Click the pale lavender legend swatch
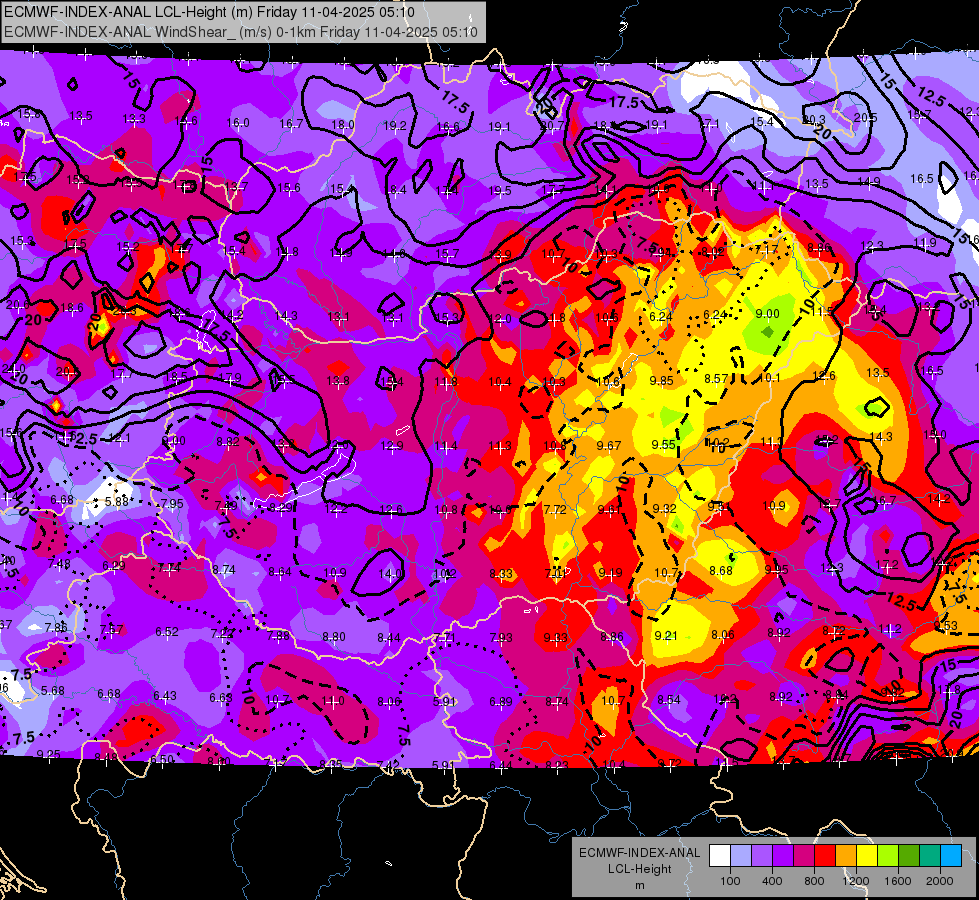Image resolution: width=979 pixels, height=900 pixels. click(x=741, y=856)
